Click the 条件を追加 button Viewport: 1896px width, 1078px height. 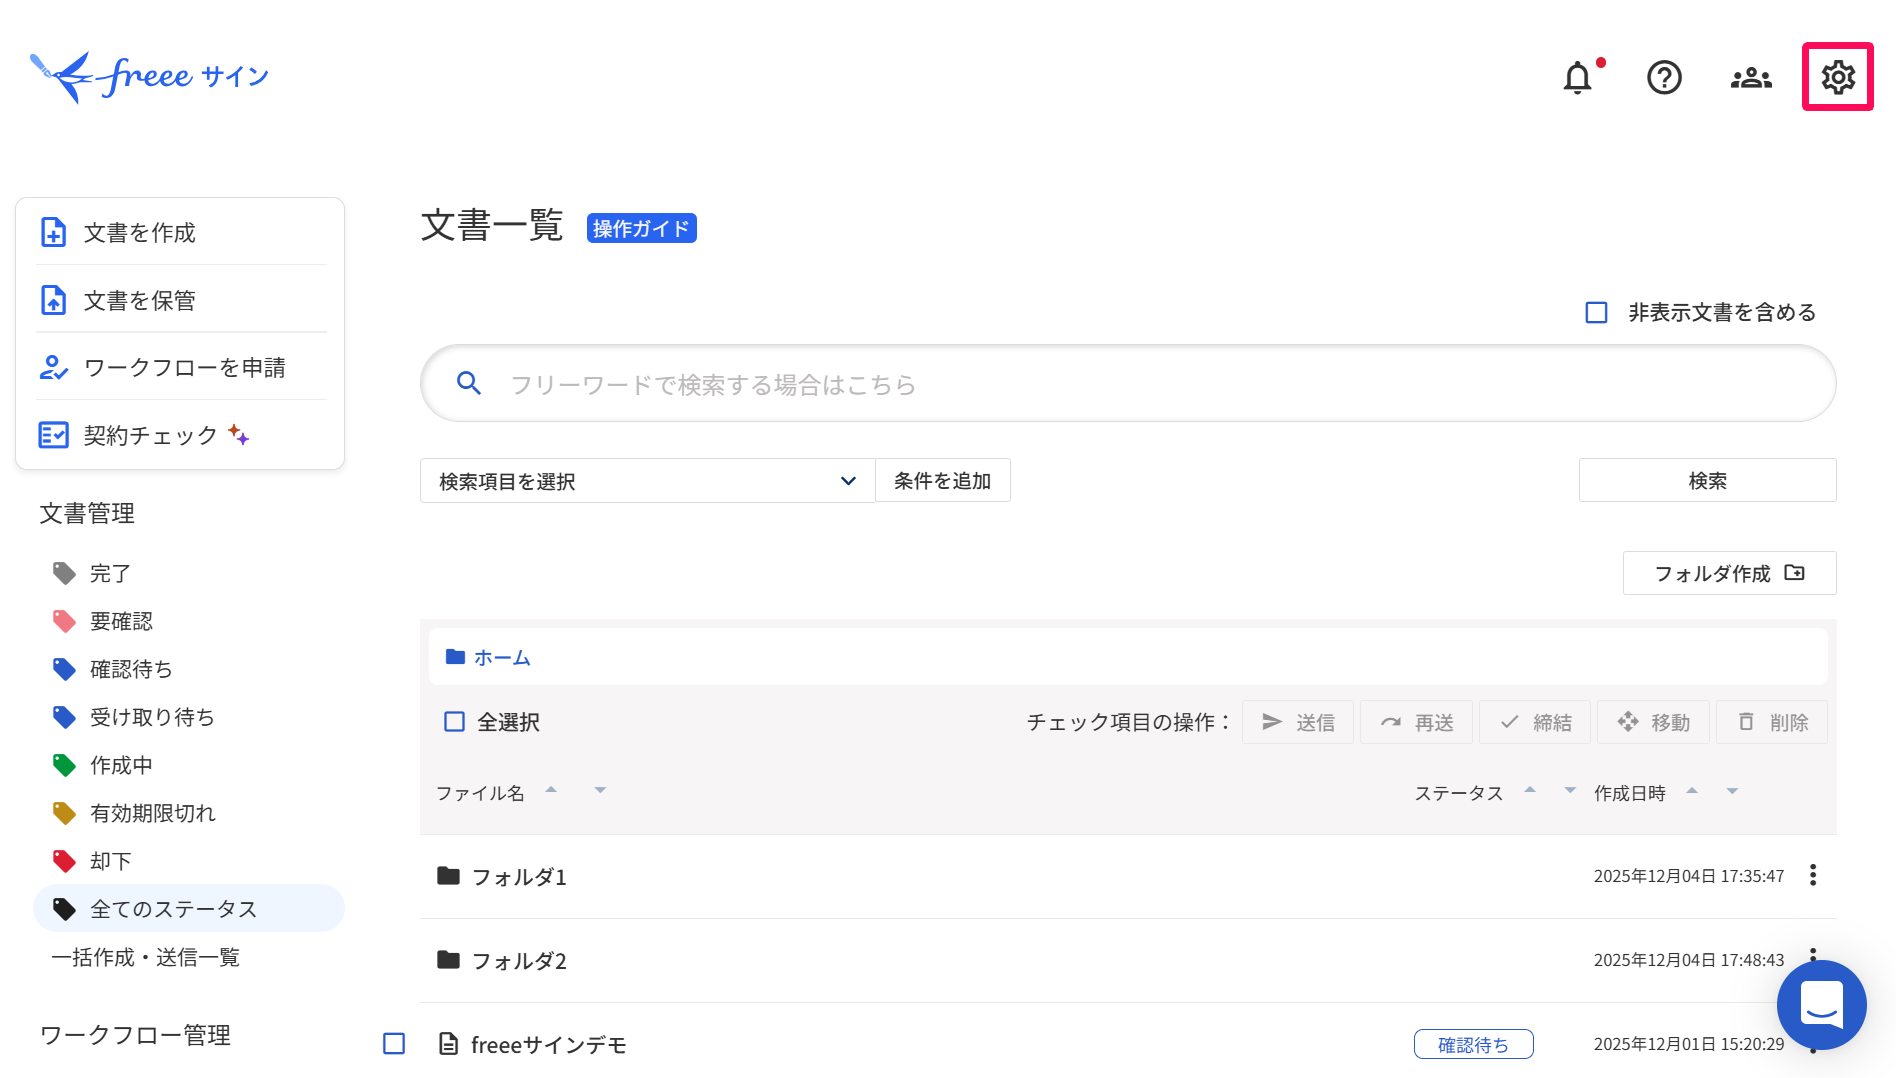click(942, 481)
